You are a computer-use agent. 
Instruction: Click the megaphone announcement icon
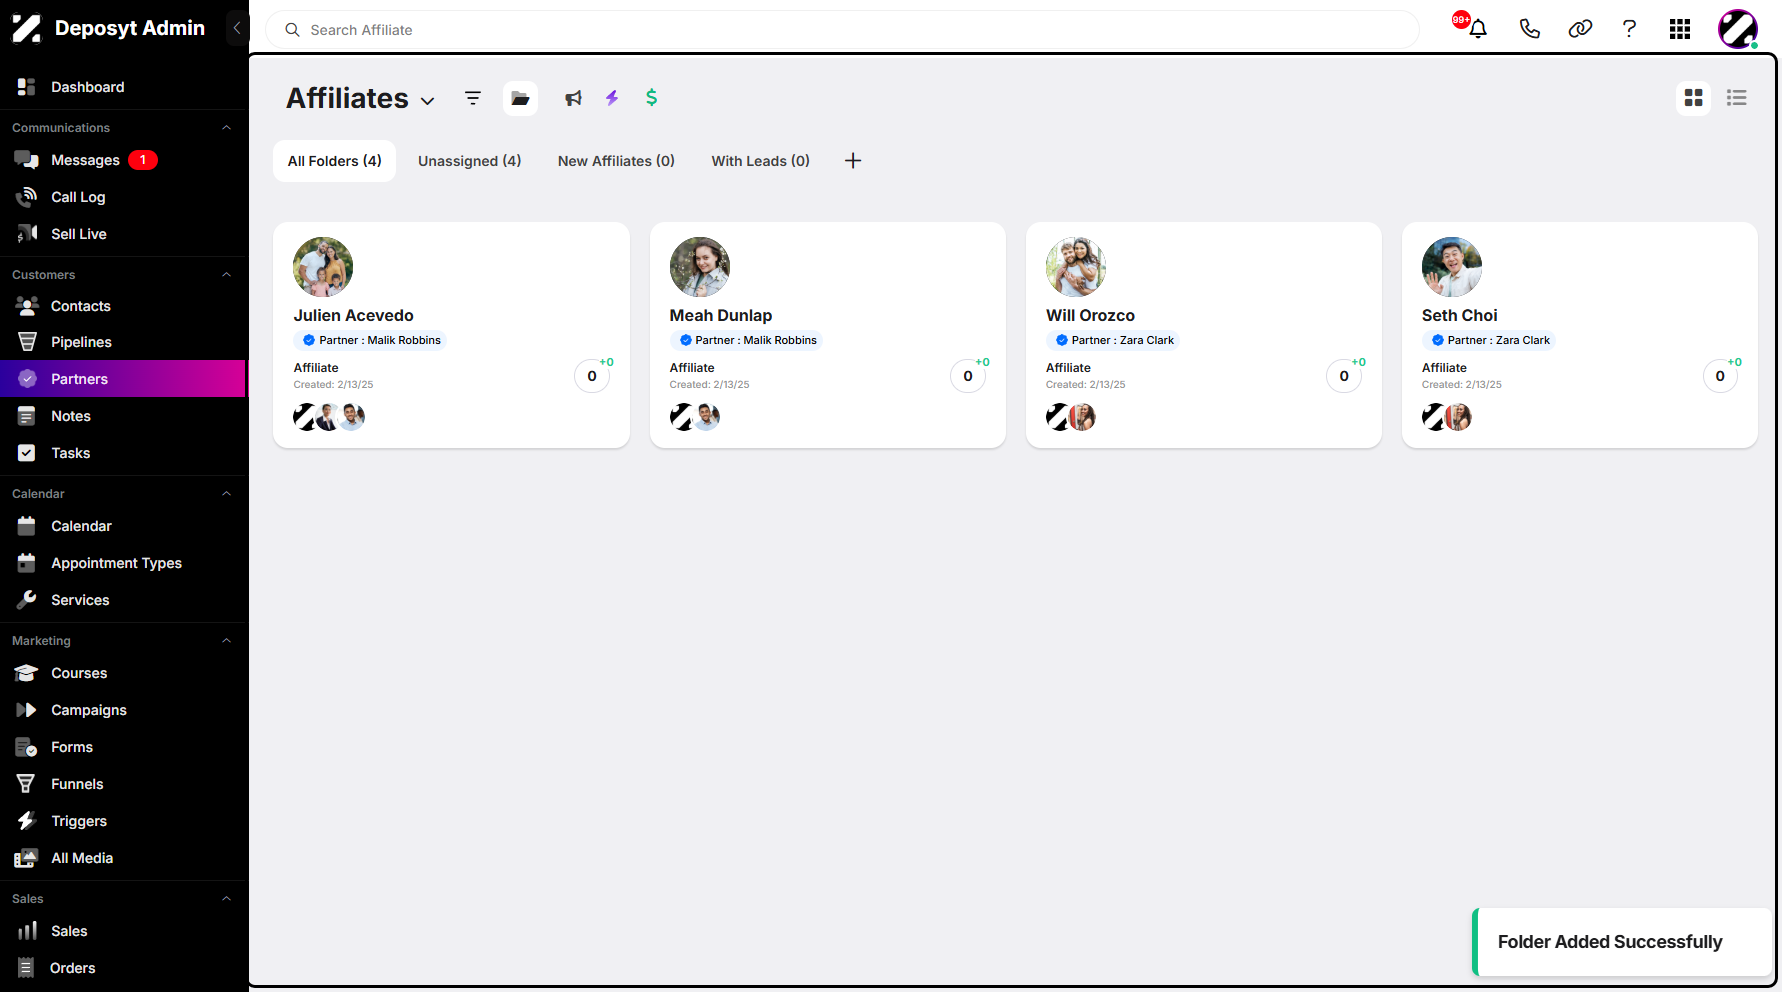point(573,98)
